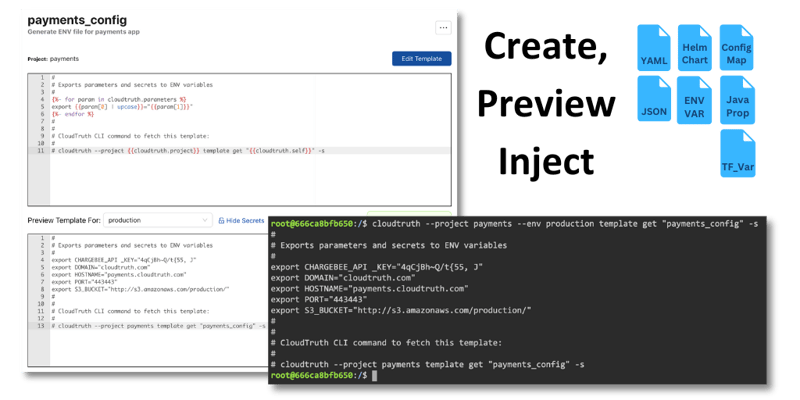This screenshot has height=400, width=800.
Task: Click the endfor line in template editor
Action: click(72, 114)
